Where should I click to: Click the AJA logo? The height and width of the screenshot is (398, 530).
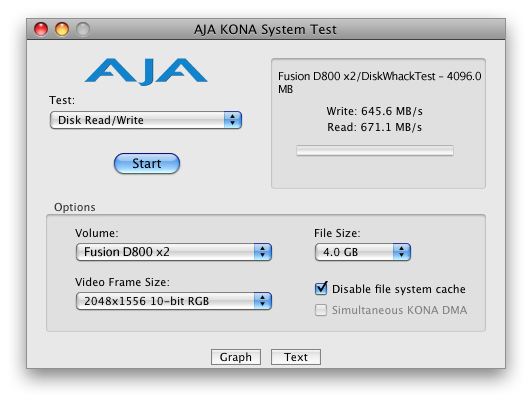pyautogui.click(x=146, y=71)
